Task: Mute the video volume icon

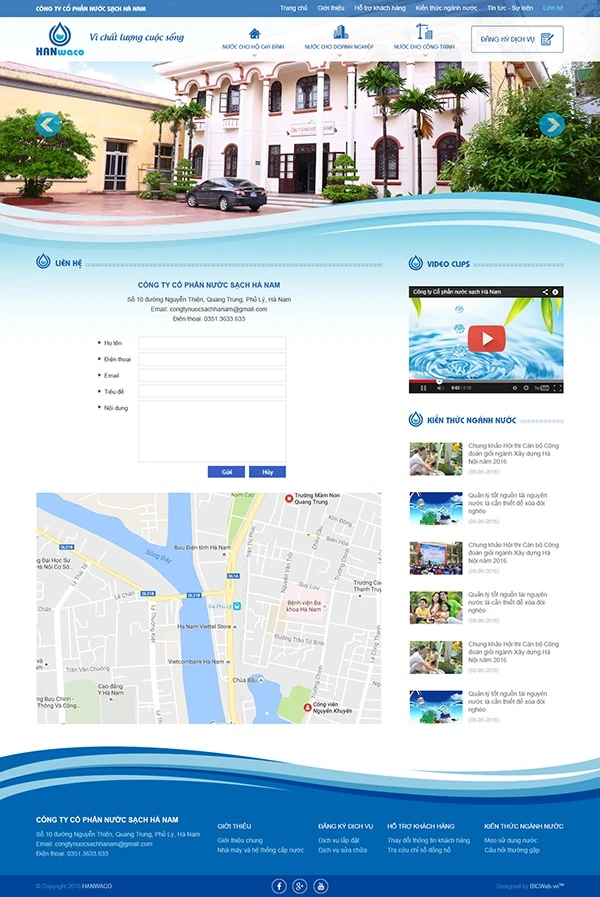Action: click(440, 388)
